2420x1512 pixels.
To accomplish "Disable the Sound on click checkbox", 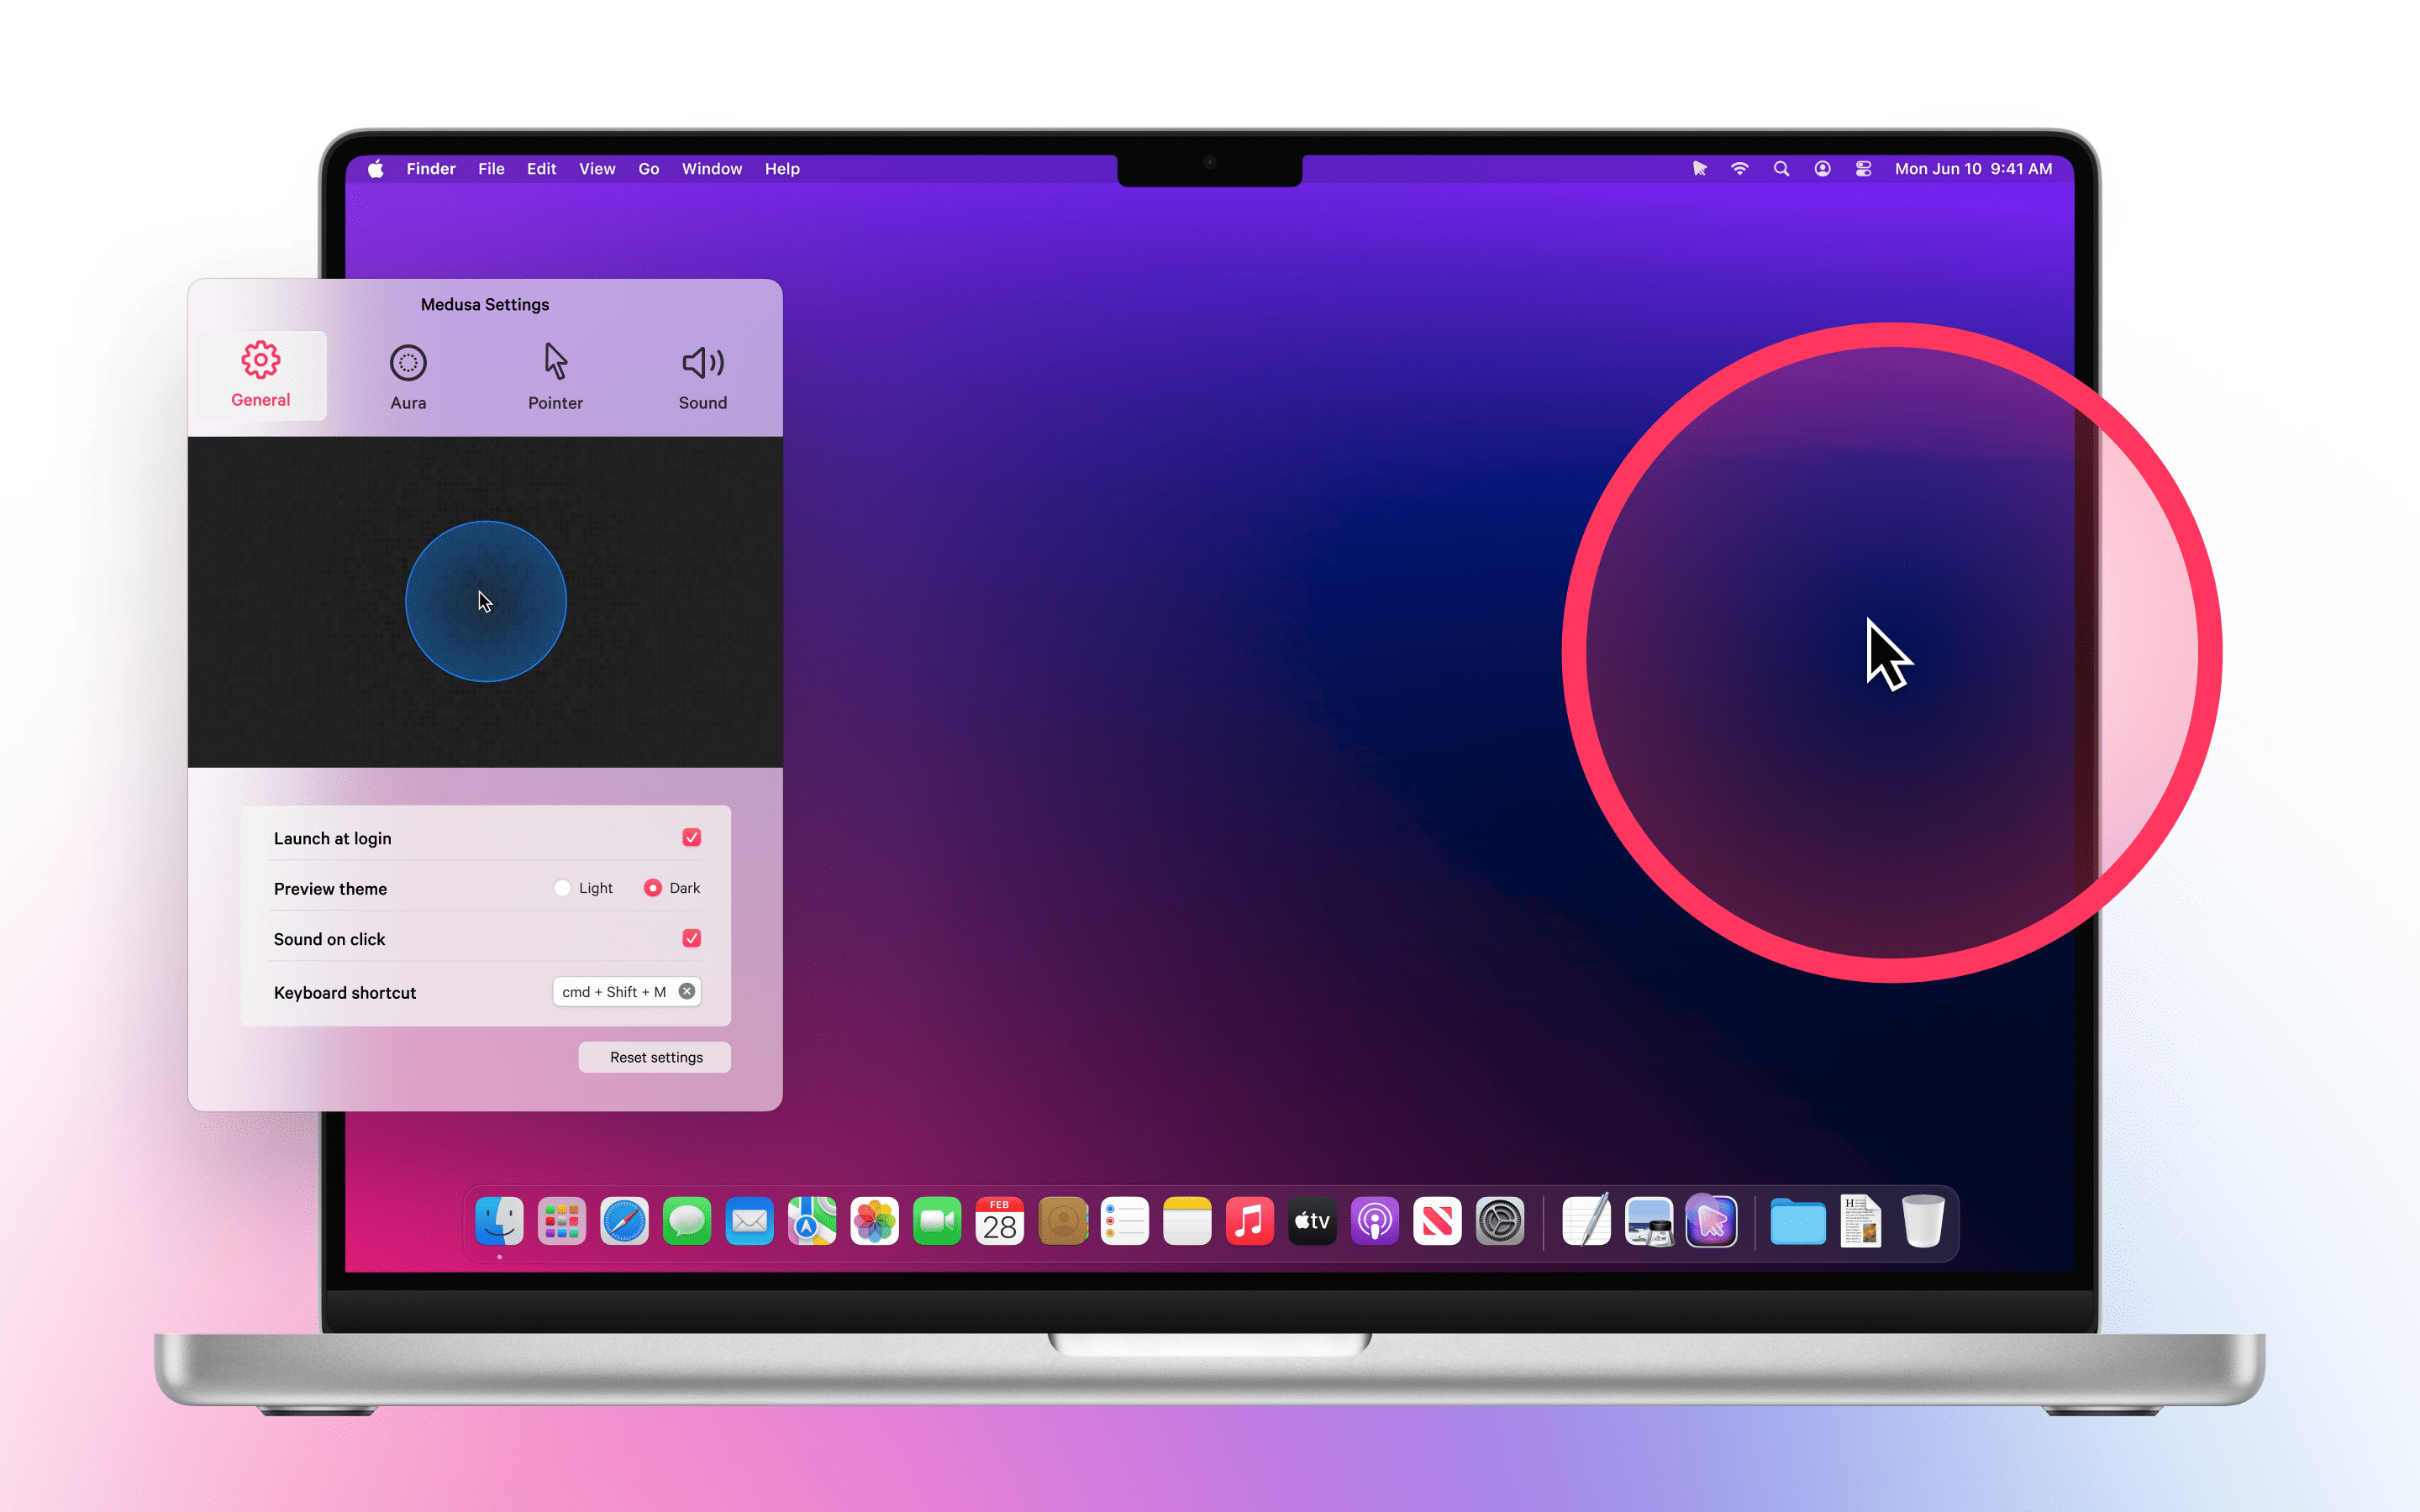I will pyautogui.click(x=691, y=938).
